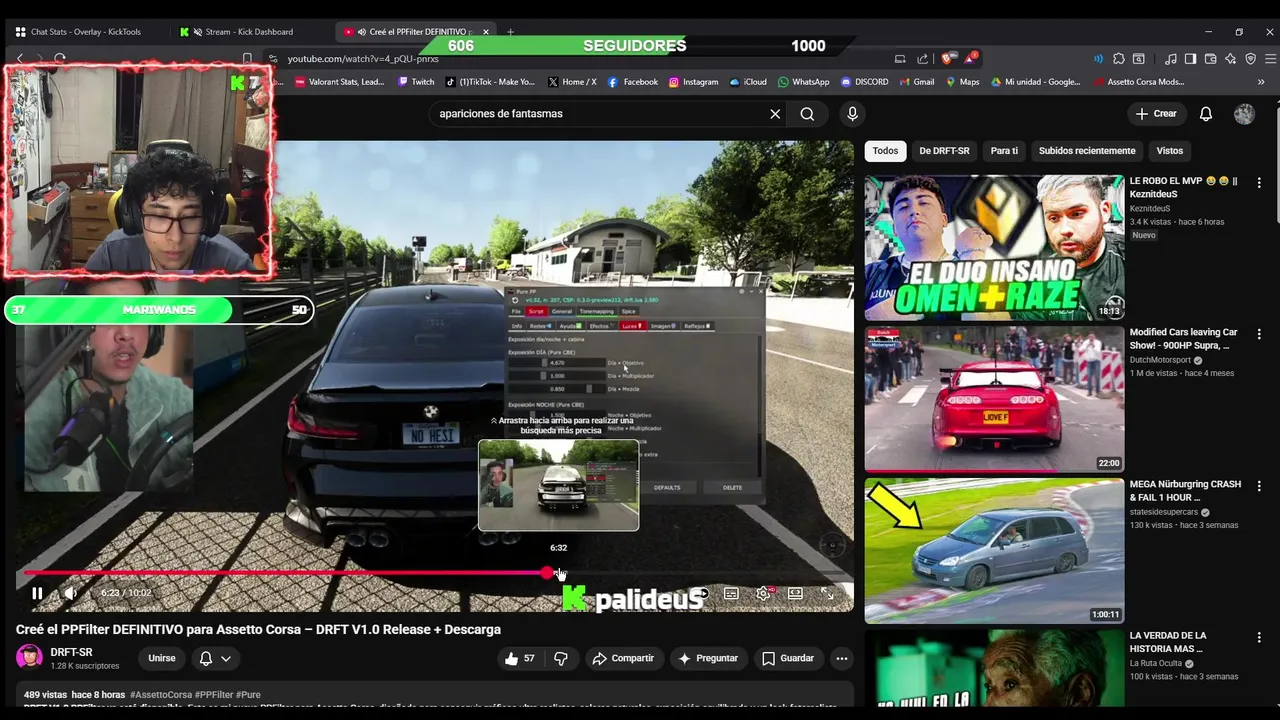
Task: Select the De DRFT-SR filter chip
Action: point(944,151)
